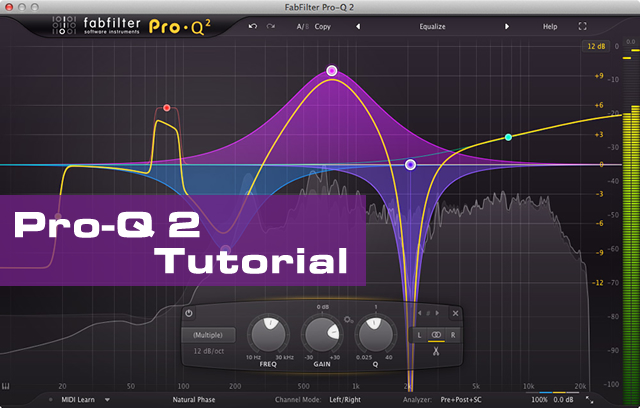Screen dimensions: 640x408
Task: Click the MIDI indicator dot
Action: pos(51,399)
